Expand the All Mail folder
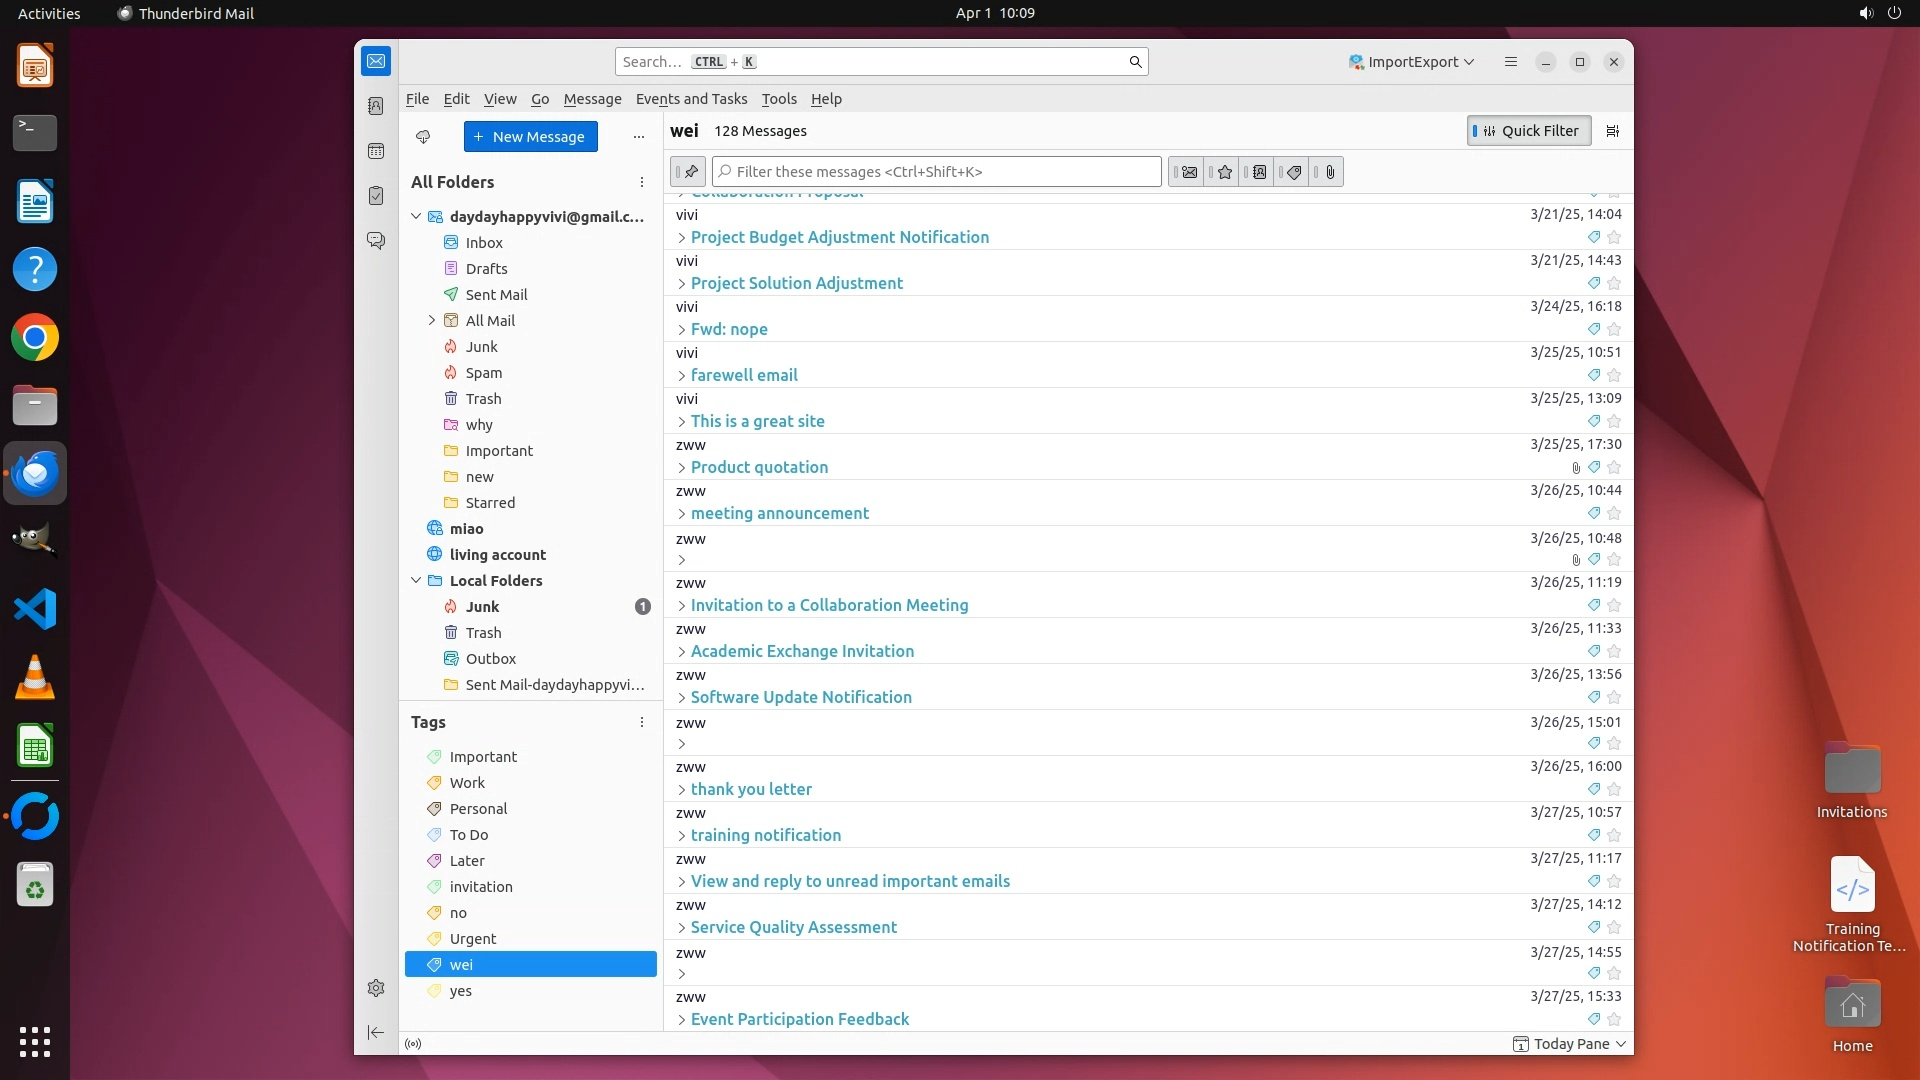This screenshot has height=1080, width=1920. tap(432, 321)
